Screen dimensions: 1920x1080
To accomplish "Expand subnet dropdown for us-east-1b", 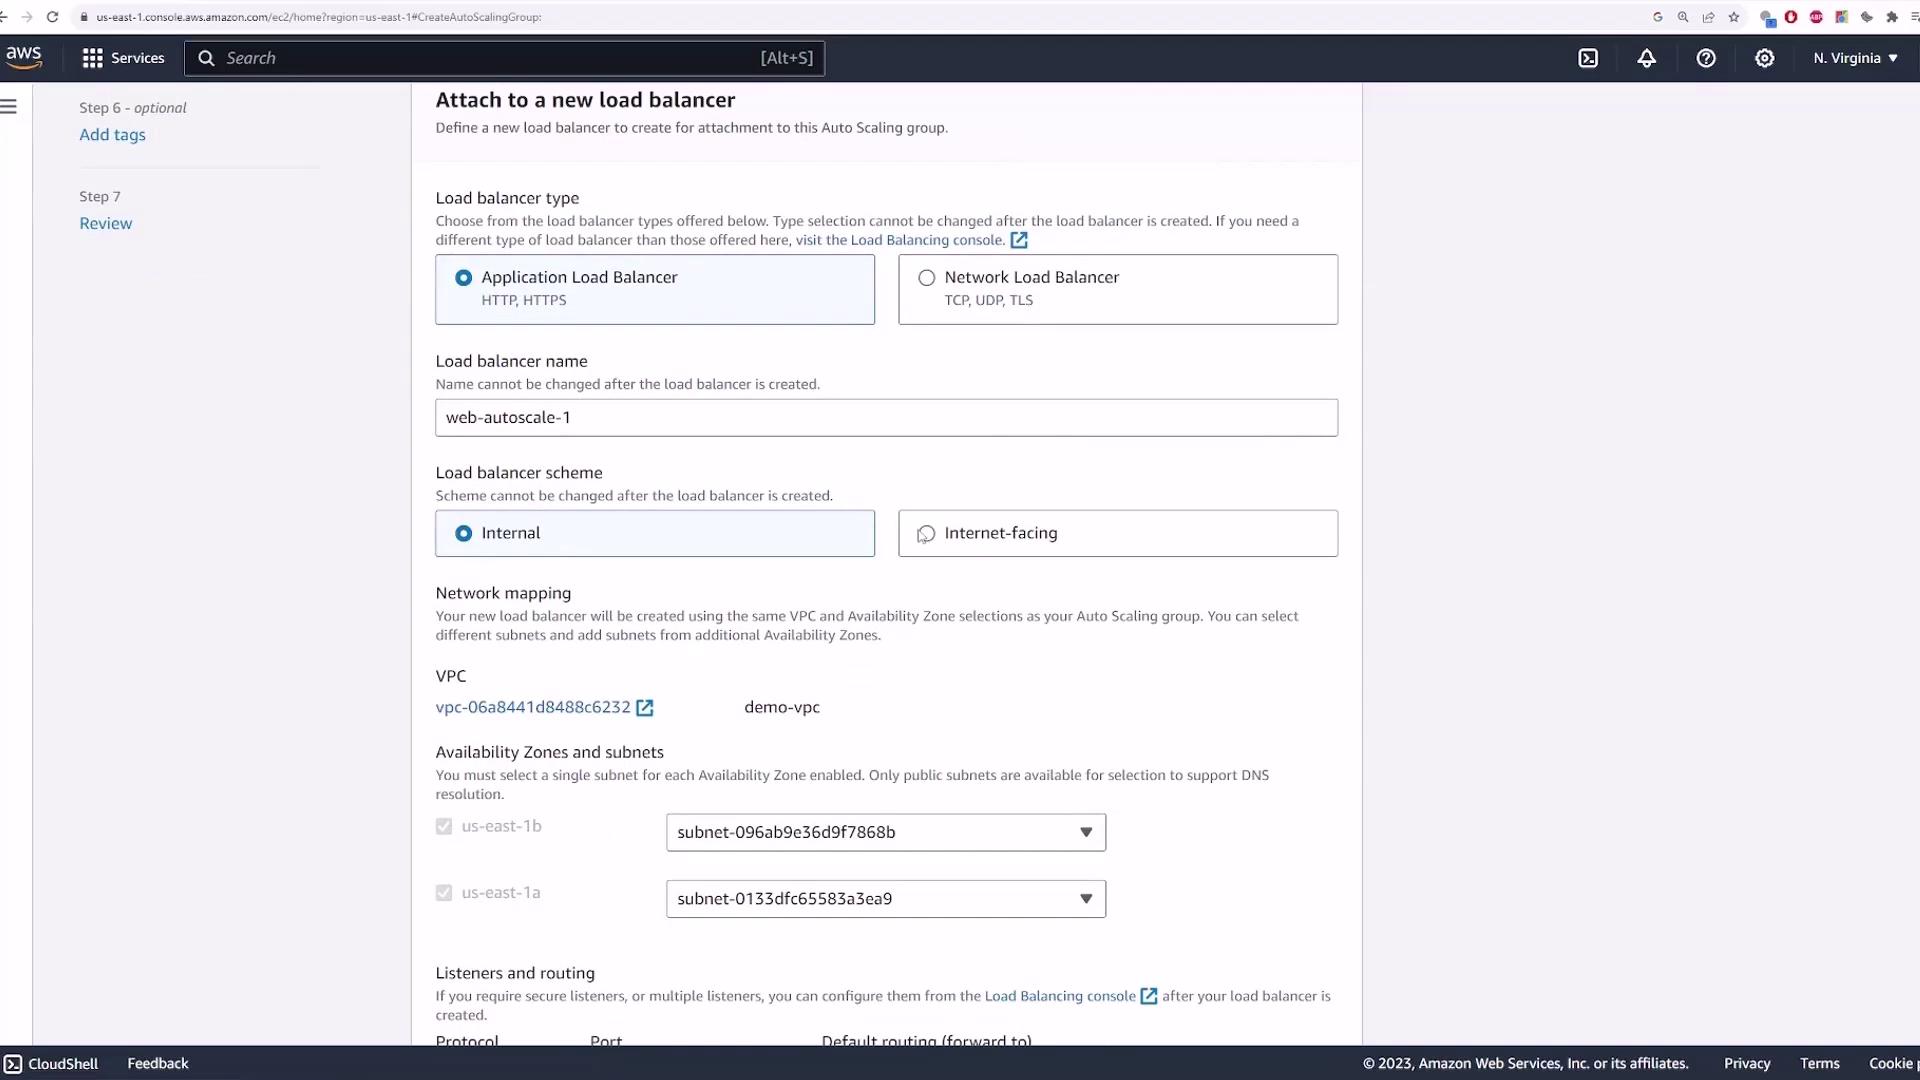I will click(x=885, y=833).
